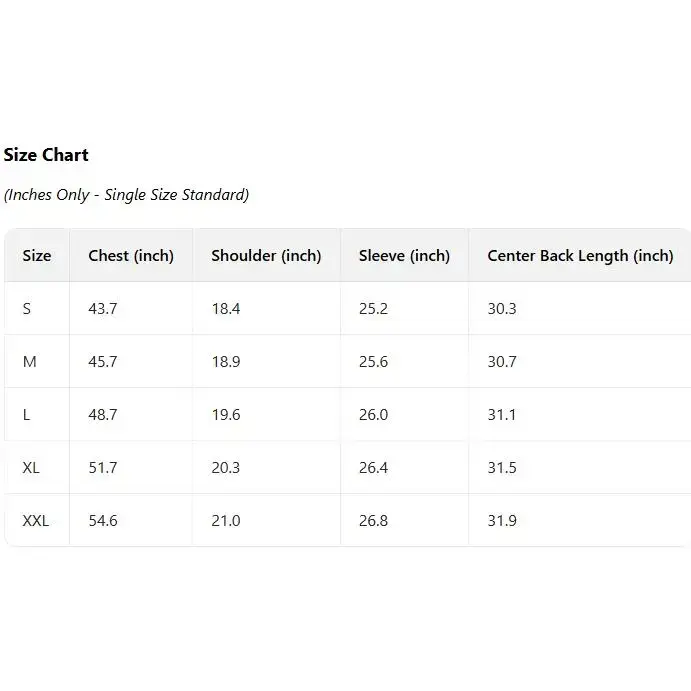The image size is (691, 691).
Task: Click chest value 54.6 for size XXL
Action: pyautogui.click(x=103, y=521)
